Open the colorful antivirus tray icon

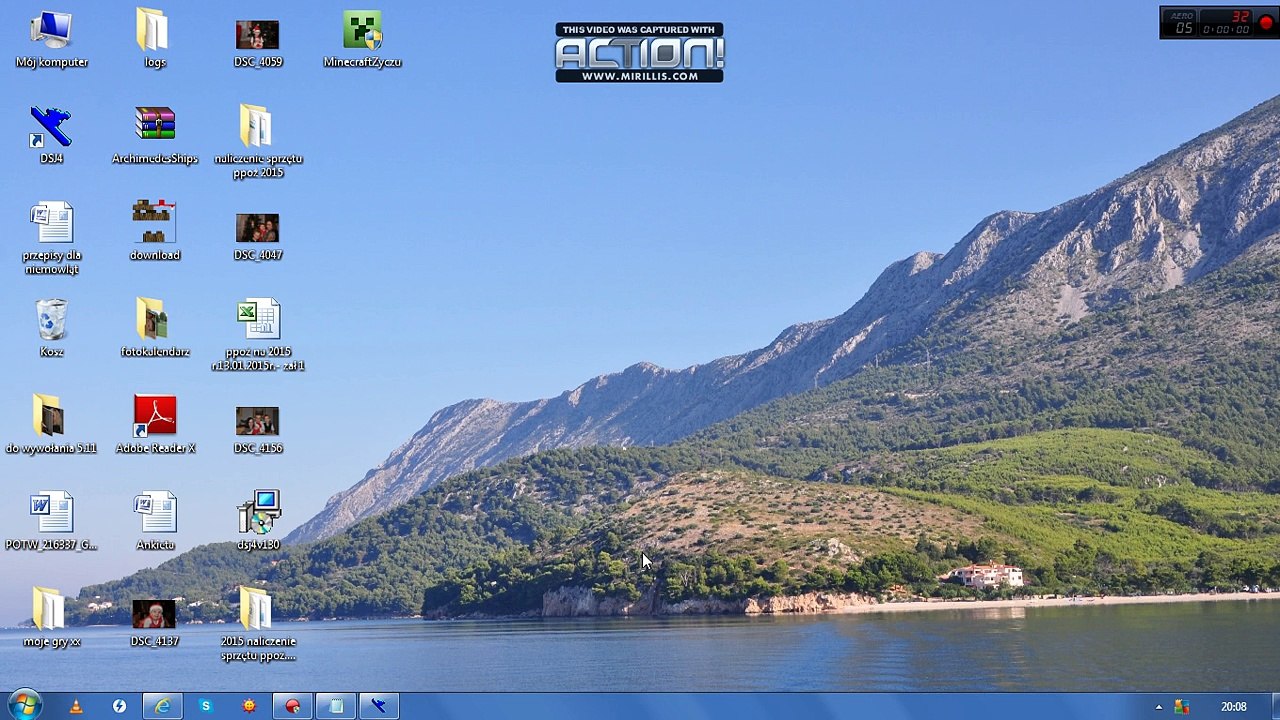tap(1182, 707)
